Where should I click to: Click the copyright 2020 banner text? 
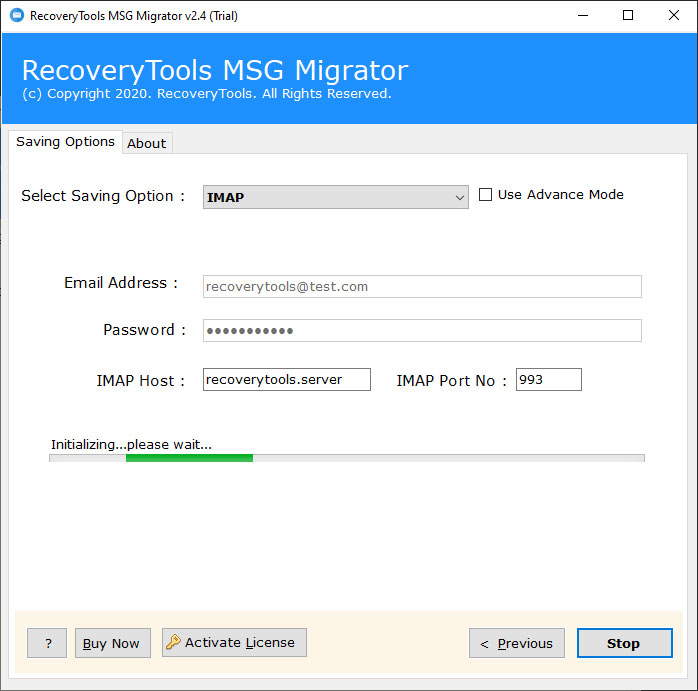click(x=207, y=93)
